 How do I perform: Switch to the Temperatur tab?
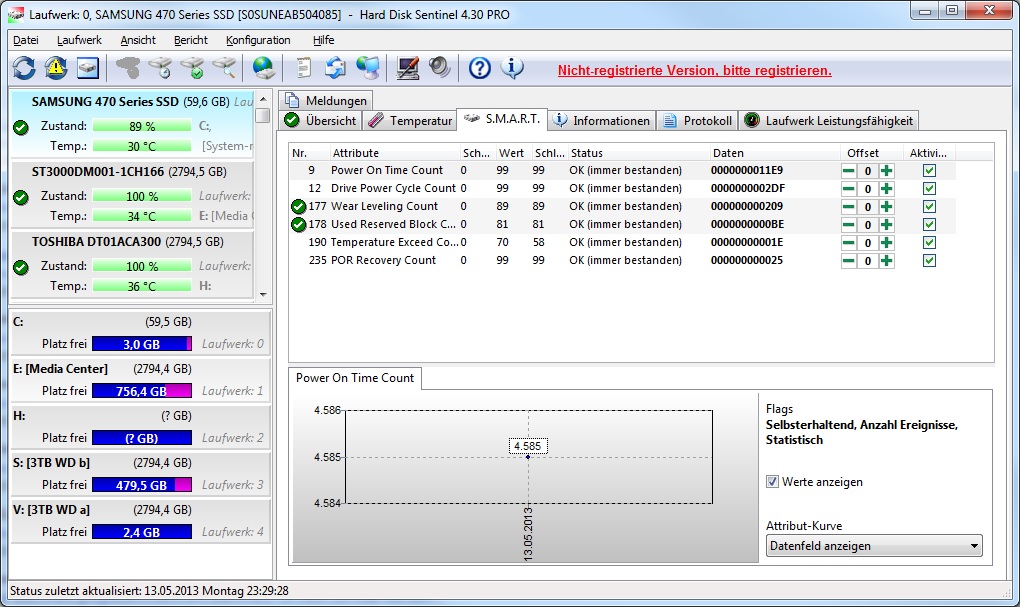click(x=409, y=120)
